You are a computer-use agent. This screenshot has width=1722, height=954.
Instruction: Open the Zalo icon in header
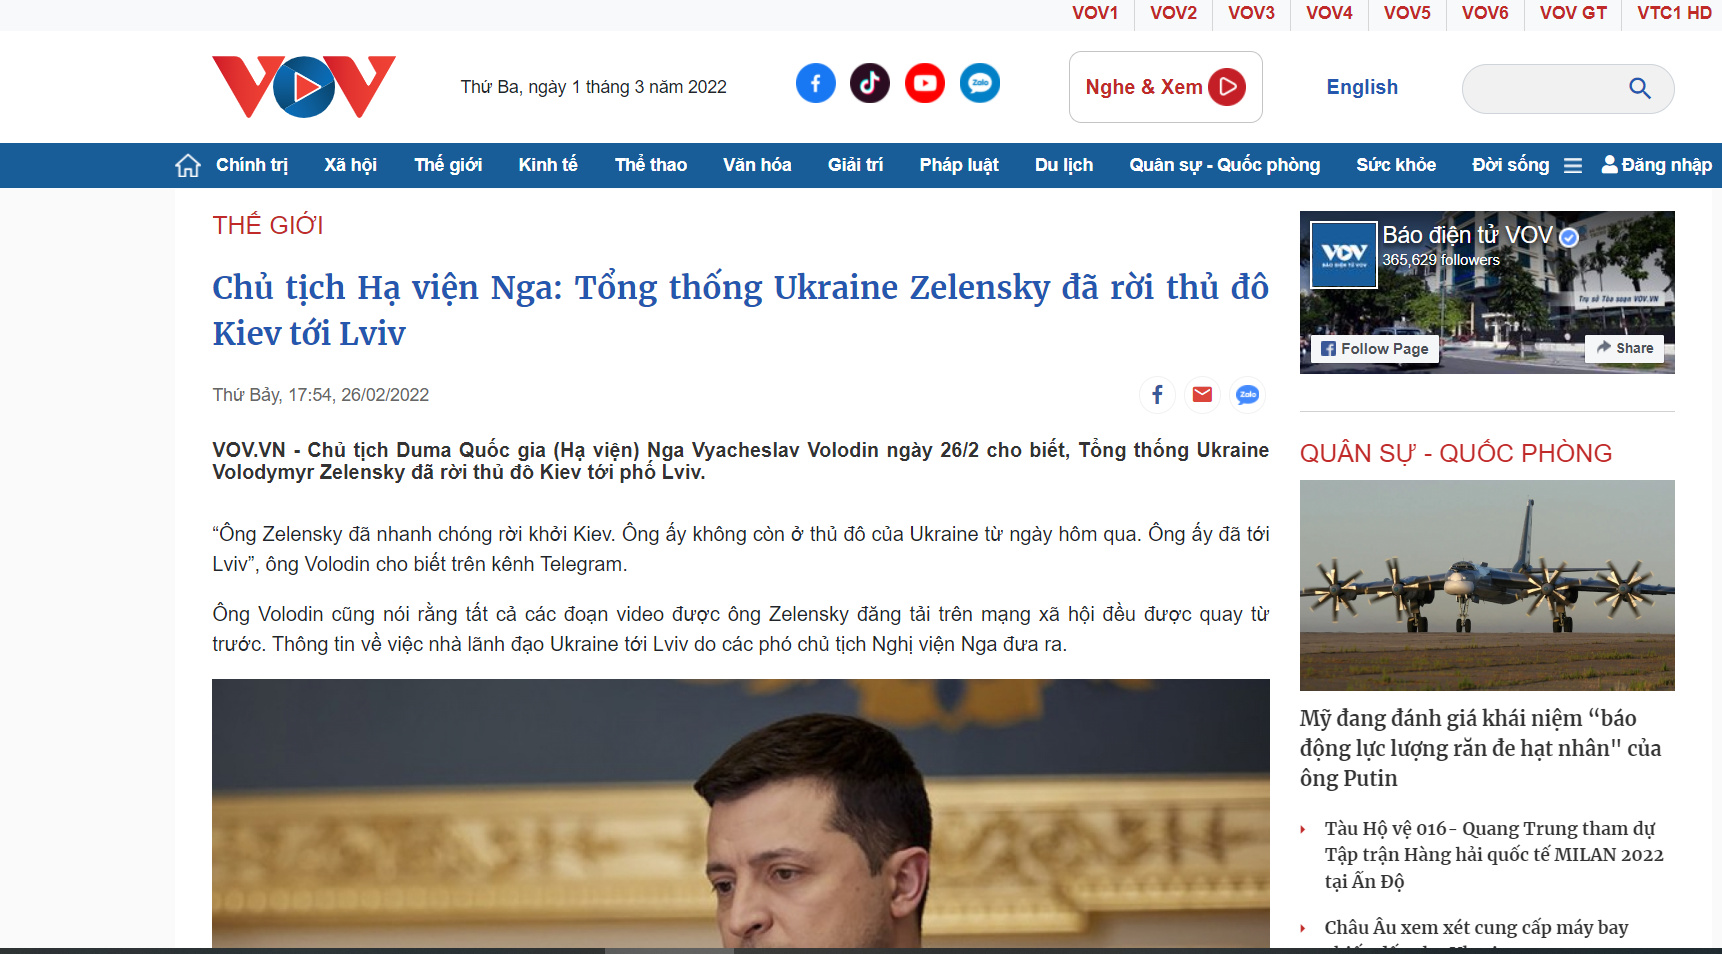point(980,83)
